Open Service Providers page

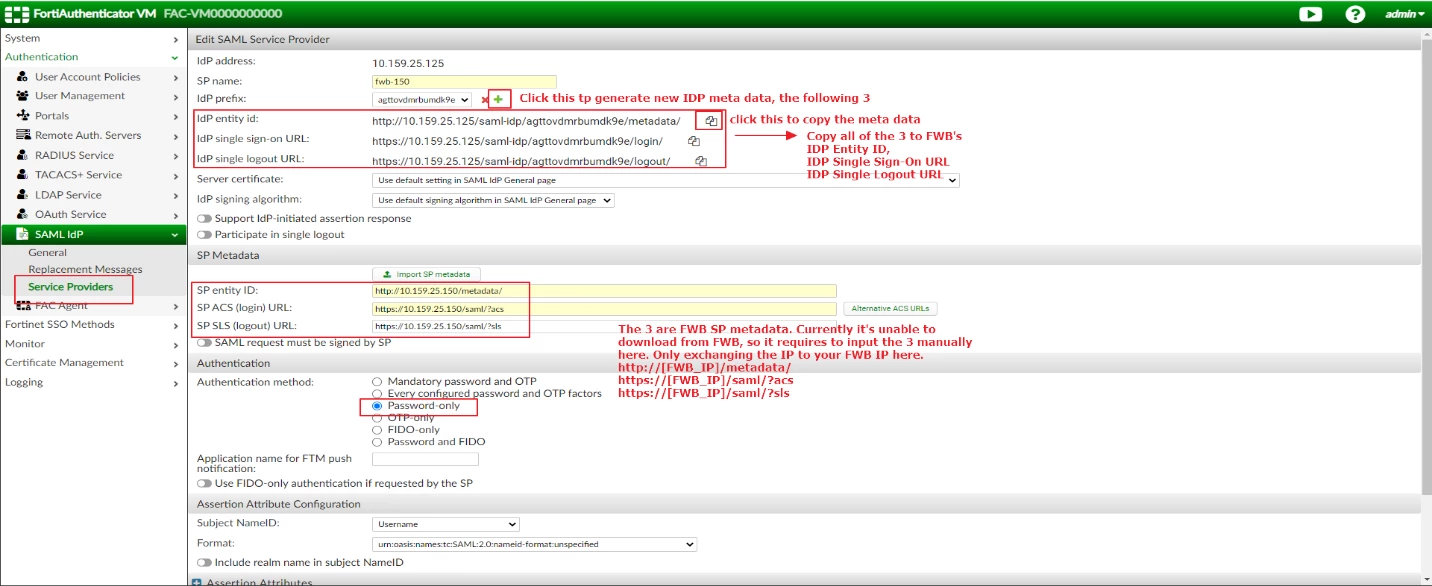70,287
